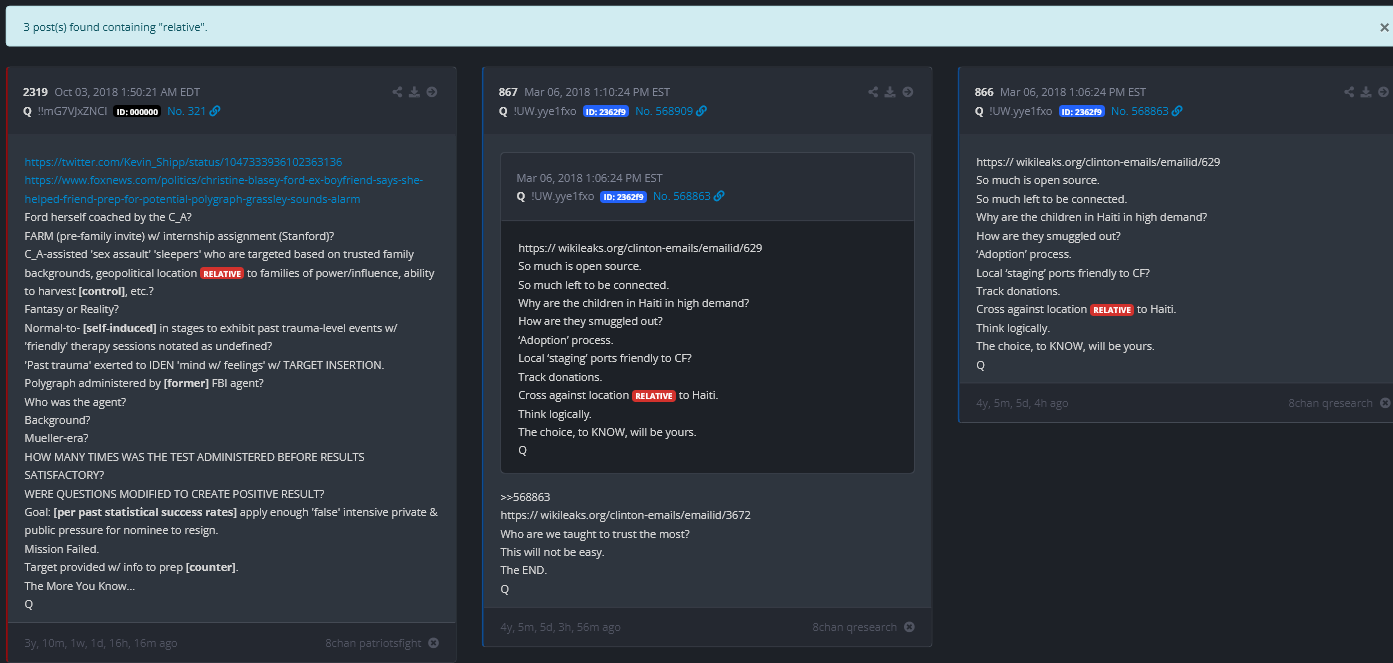Screen dimensions: 1393x663
Task: Click the red RELATIVE highlight in post 867's quote
Action: (x=654, y=396)
